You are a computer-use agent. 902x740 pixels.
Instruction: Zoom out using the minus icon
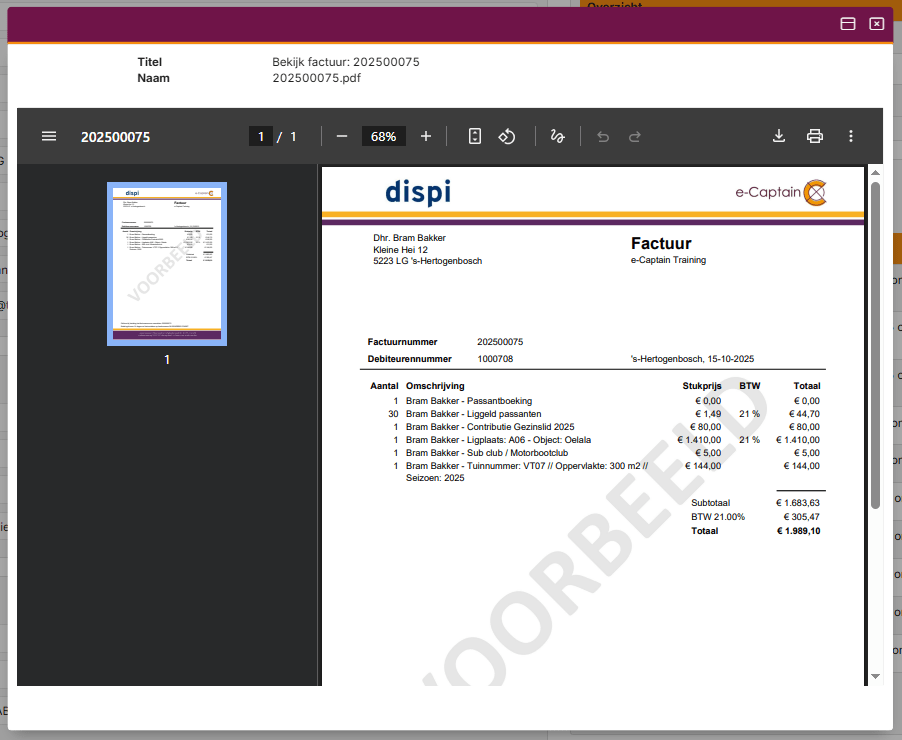[x=342, y=136]
